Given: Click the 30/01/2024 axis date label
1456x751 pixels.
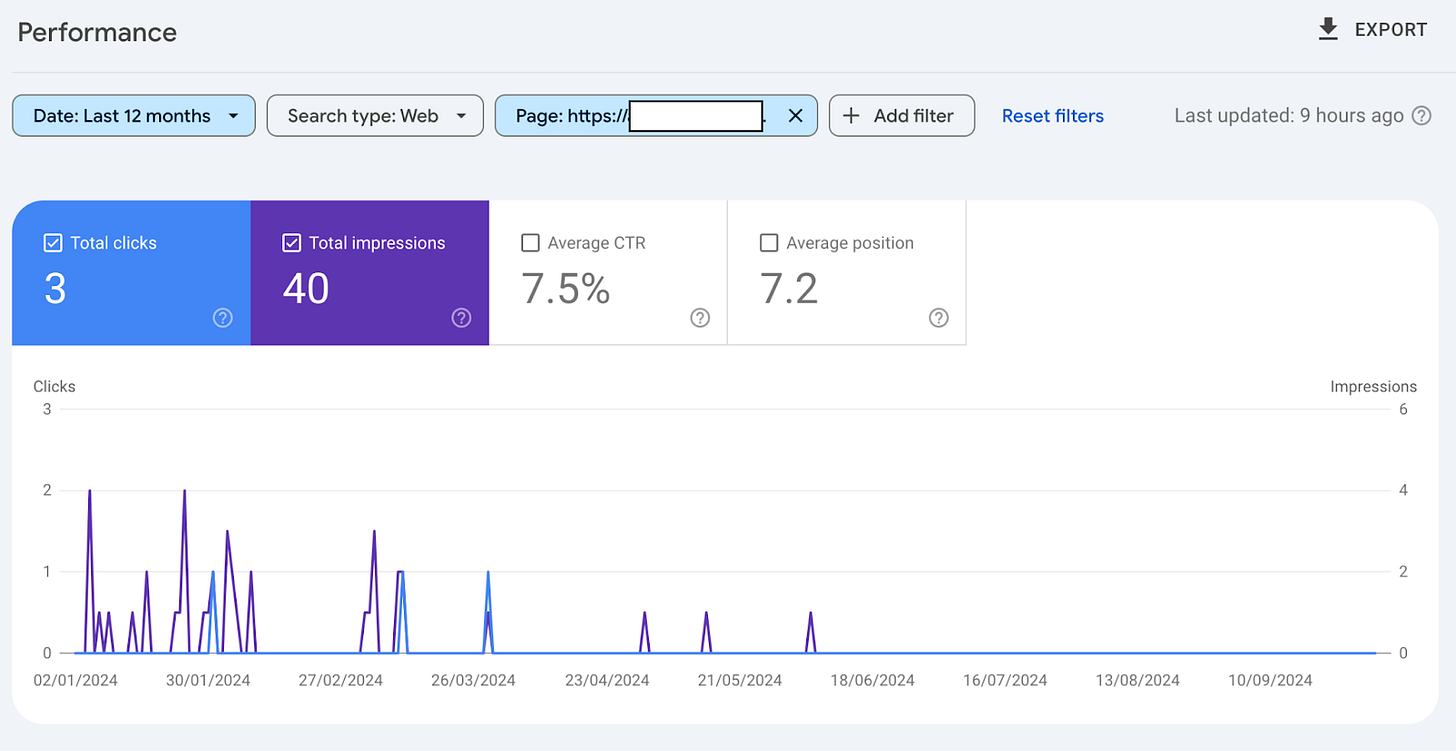Looking at the screenshot, I should pyautogui.click(x=208, y=680).
